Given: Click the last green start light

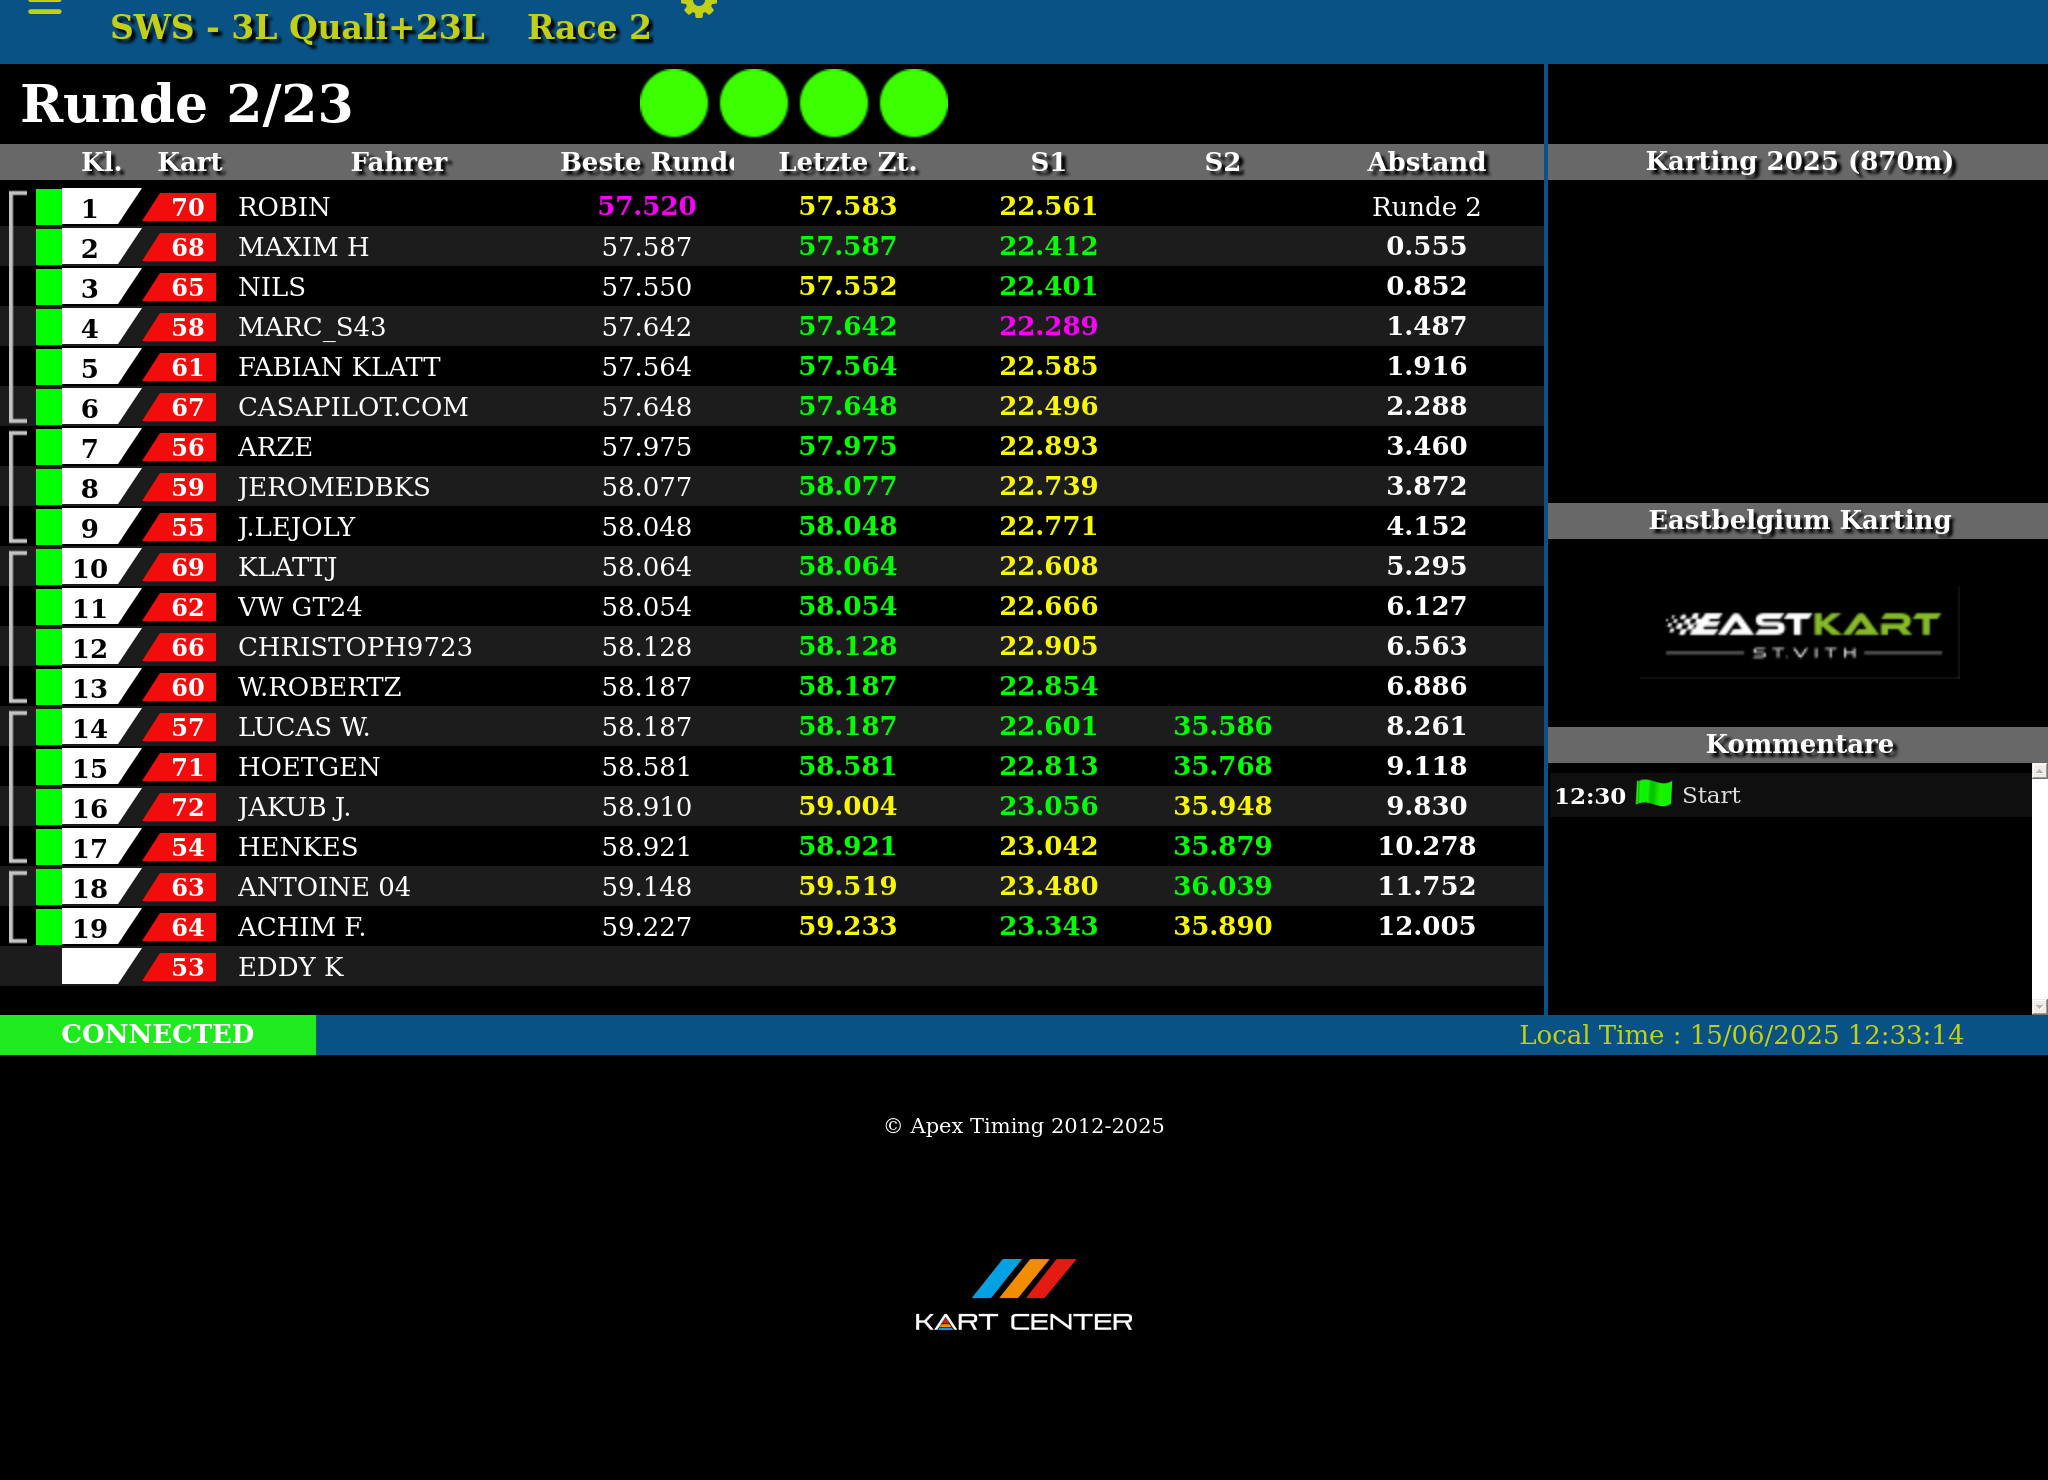Looking at the screenshot, I should 913,103.
